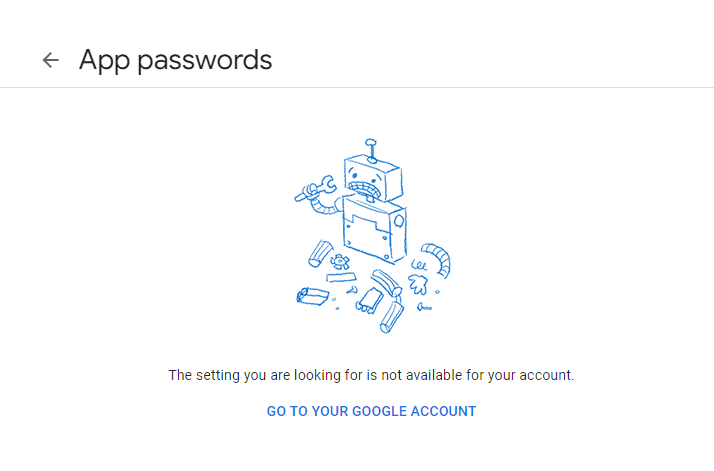Click the bottom-most cylinder leg piece
This screenshot has height=471, width=714.
pos(390,315)
